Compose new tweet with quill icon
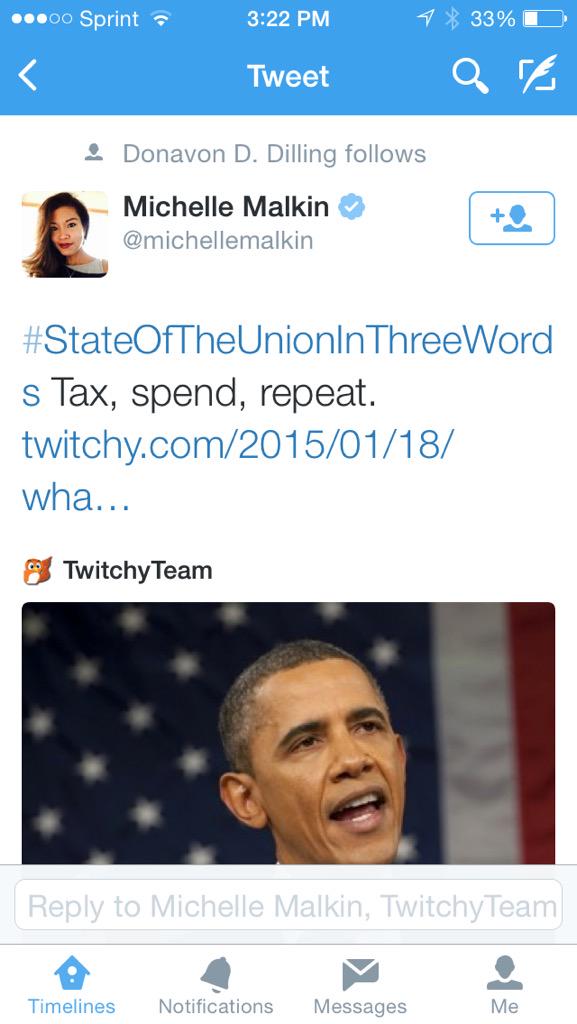This screenshot has height=1024, width=577. point(538,73)
